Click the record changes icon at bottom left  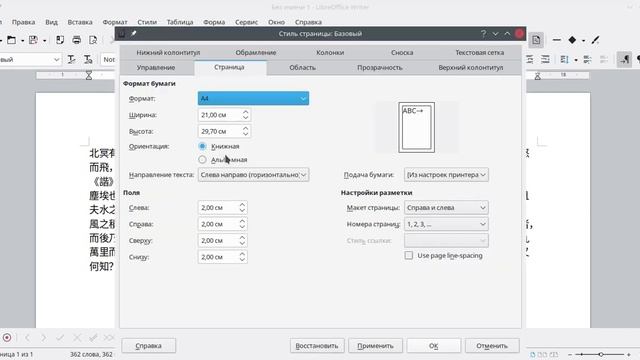point(7,338)
